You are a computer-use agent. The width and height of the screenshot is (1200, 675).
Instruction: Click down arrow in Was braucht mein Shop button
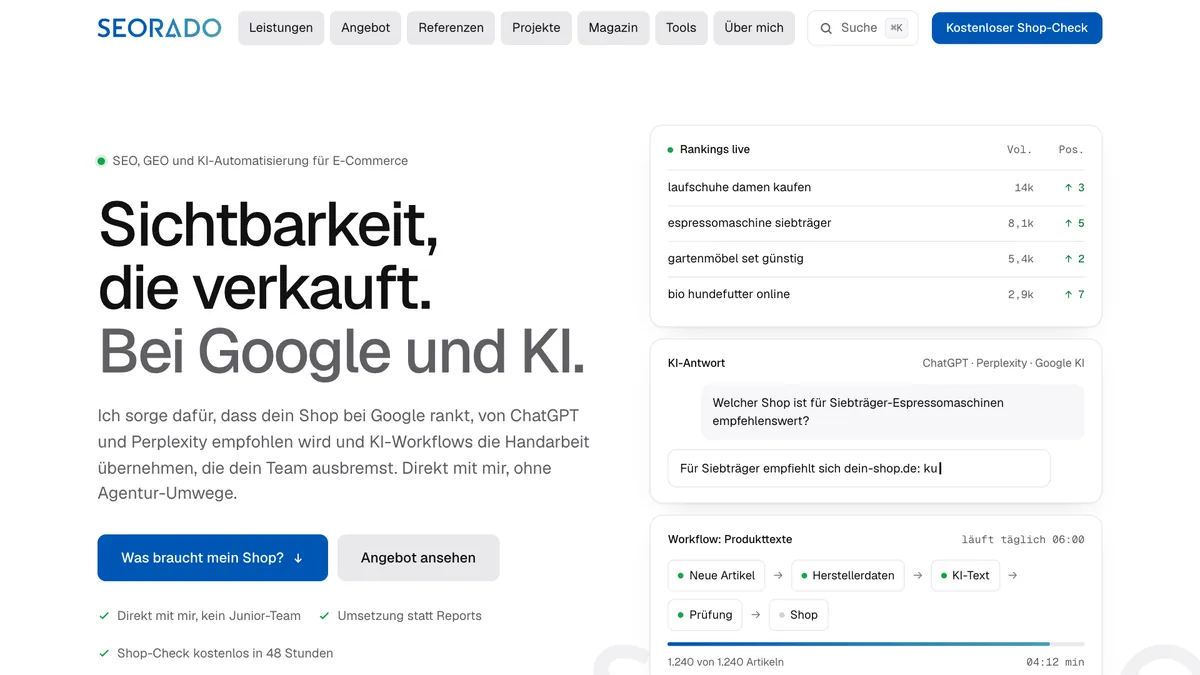pos(298,558)
